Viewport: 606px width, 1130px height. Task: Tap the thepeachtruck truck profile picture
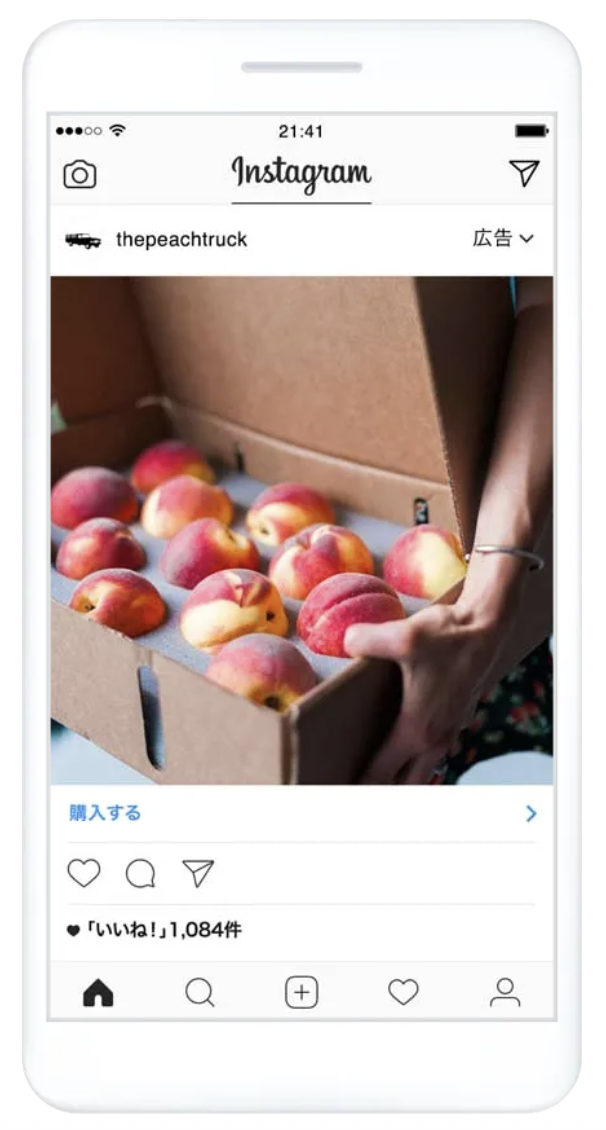[x=83, y=240]
